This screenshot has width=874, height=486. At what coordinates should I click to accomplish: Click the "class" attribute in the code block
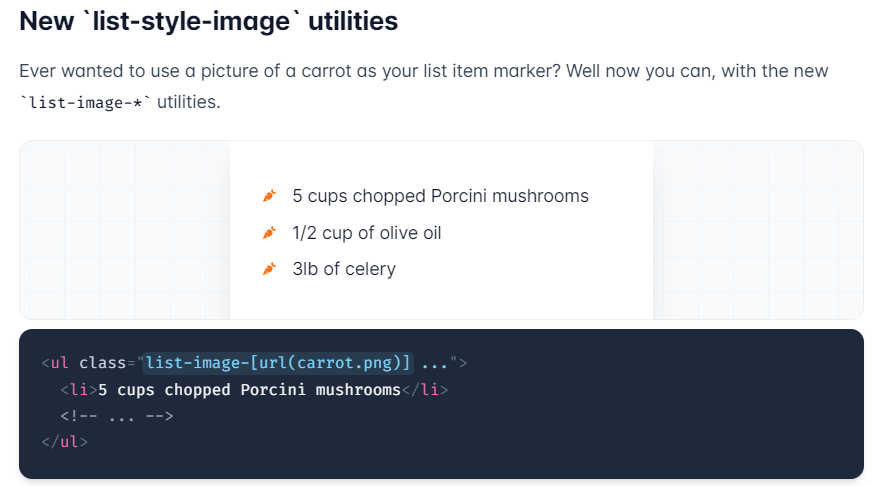tap(104, 362)
